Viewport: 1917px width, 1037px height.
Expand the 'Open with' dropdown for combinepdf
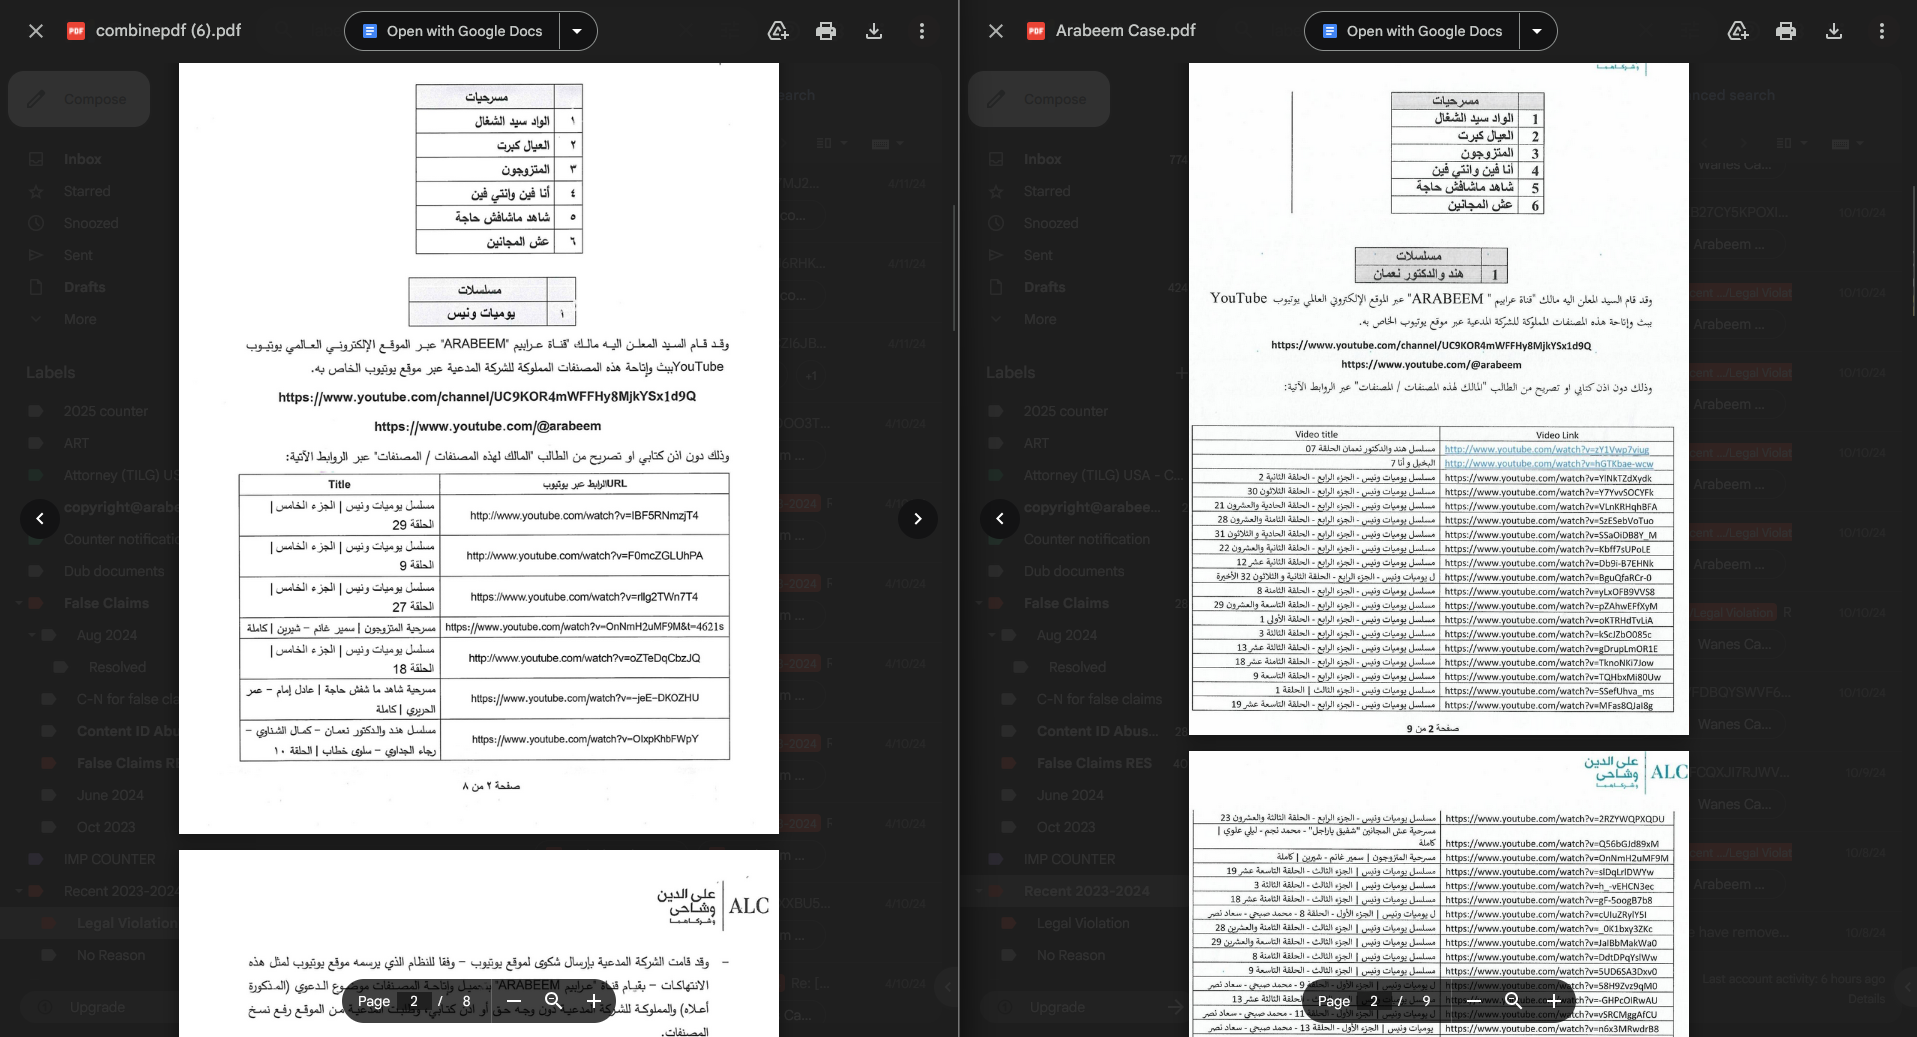tap(577, 31)
